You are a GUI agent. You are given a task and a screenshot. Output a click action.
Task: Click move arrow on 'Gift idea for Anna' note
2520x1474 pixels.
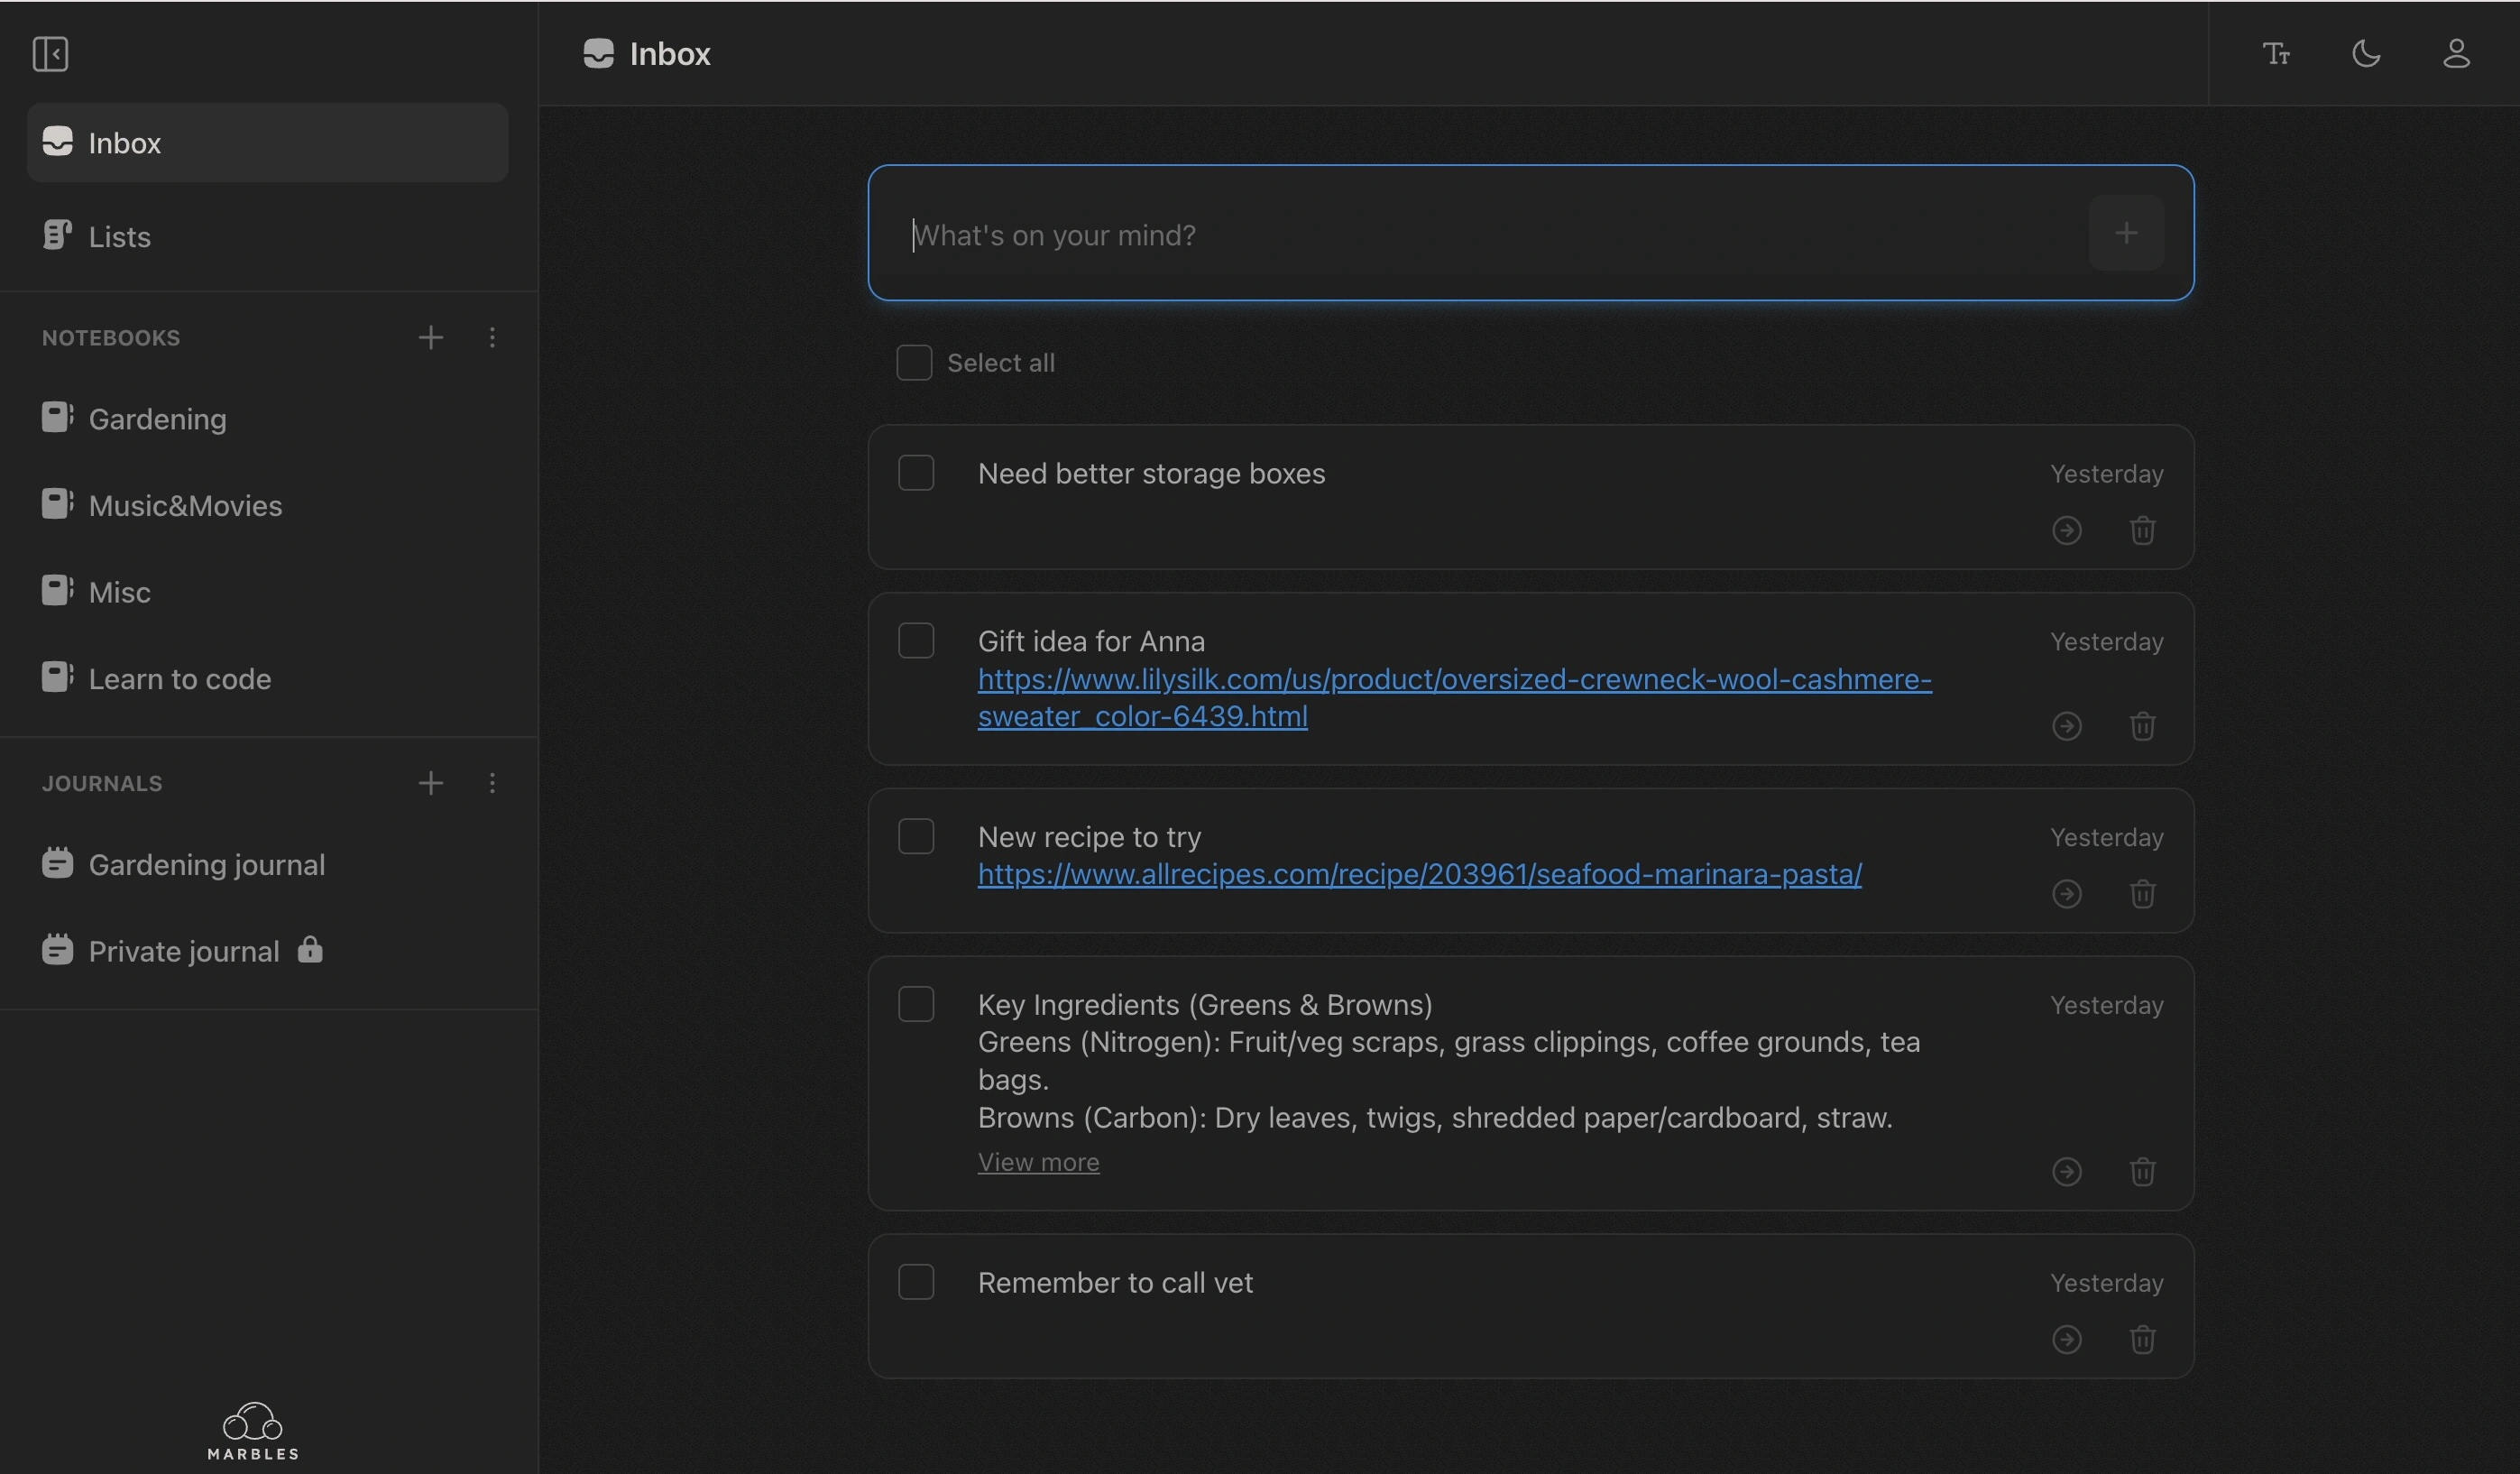[x=2067, y=725]
